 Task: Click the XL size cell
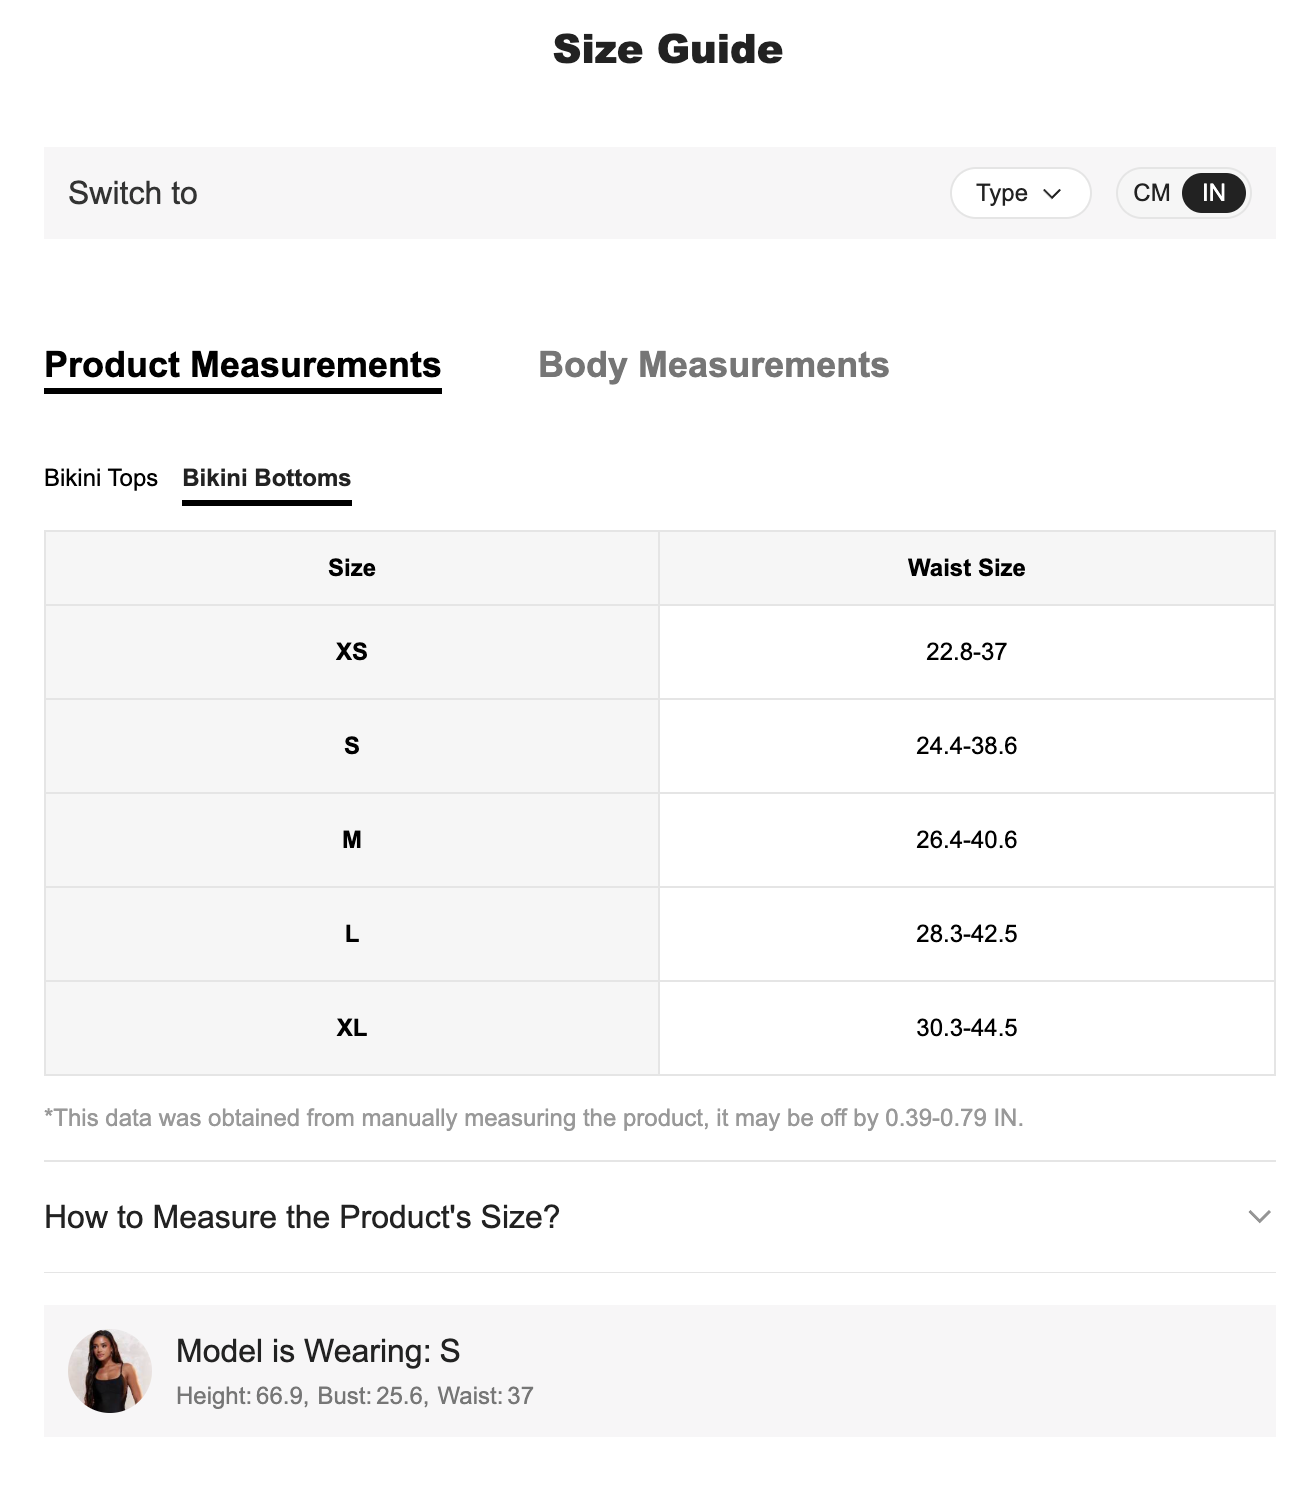coord(351,1028)
